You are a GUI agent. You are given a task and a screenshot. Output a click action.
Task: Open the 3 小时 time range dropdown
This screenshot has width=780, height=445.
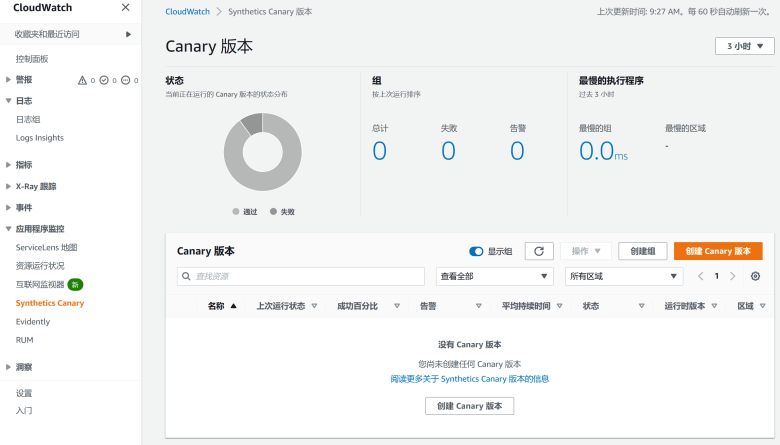pyautogui.click(x=745, y=47)
